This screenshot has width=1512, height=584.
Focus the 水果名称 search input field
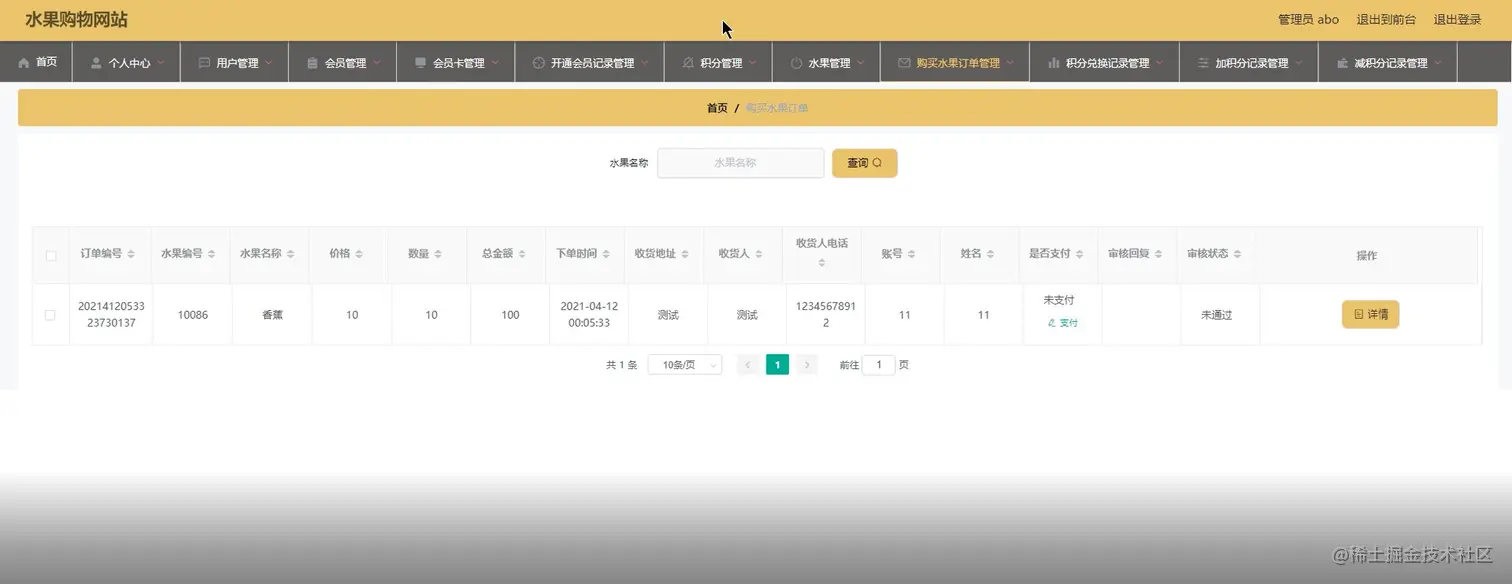pyautogui.click(x=740, y=163)
